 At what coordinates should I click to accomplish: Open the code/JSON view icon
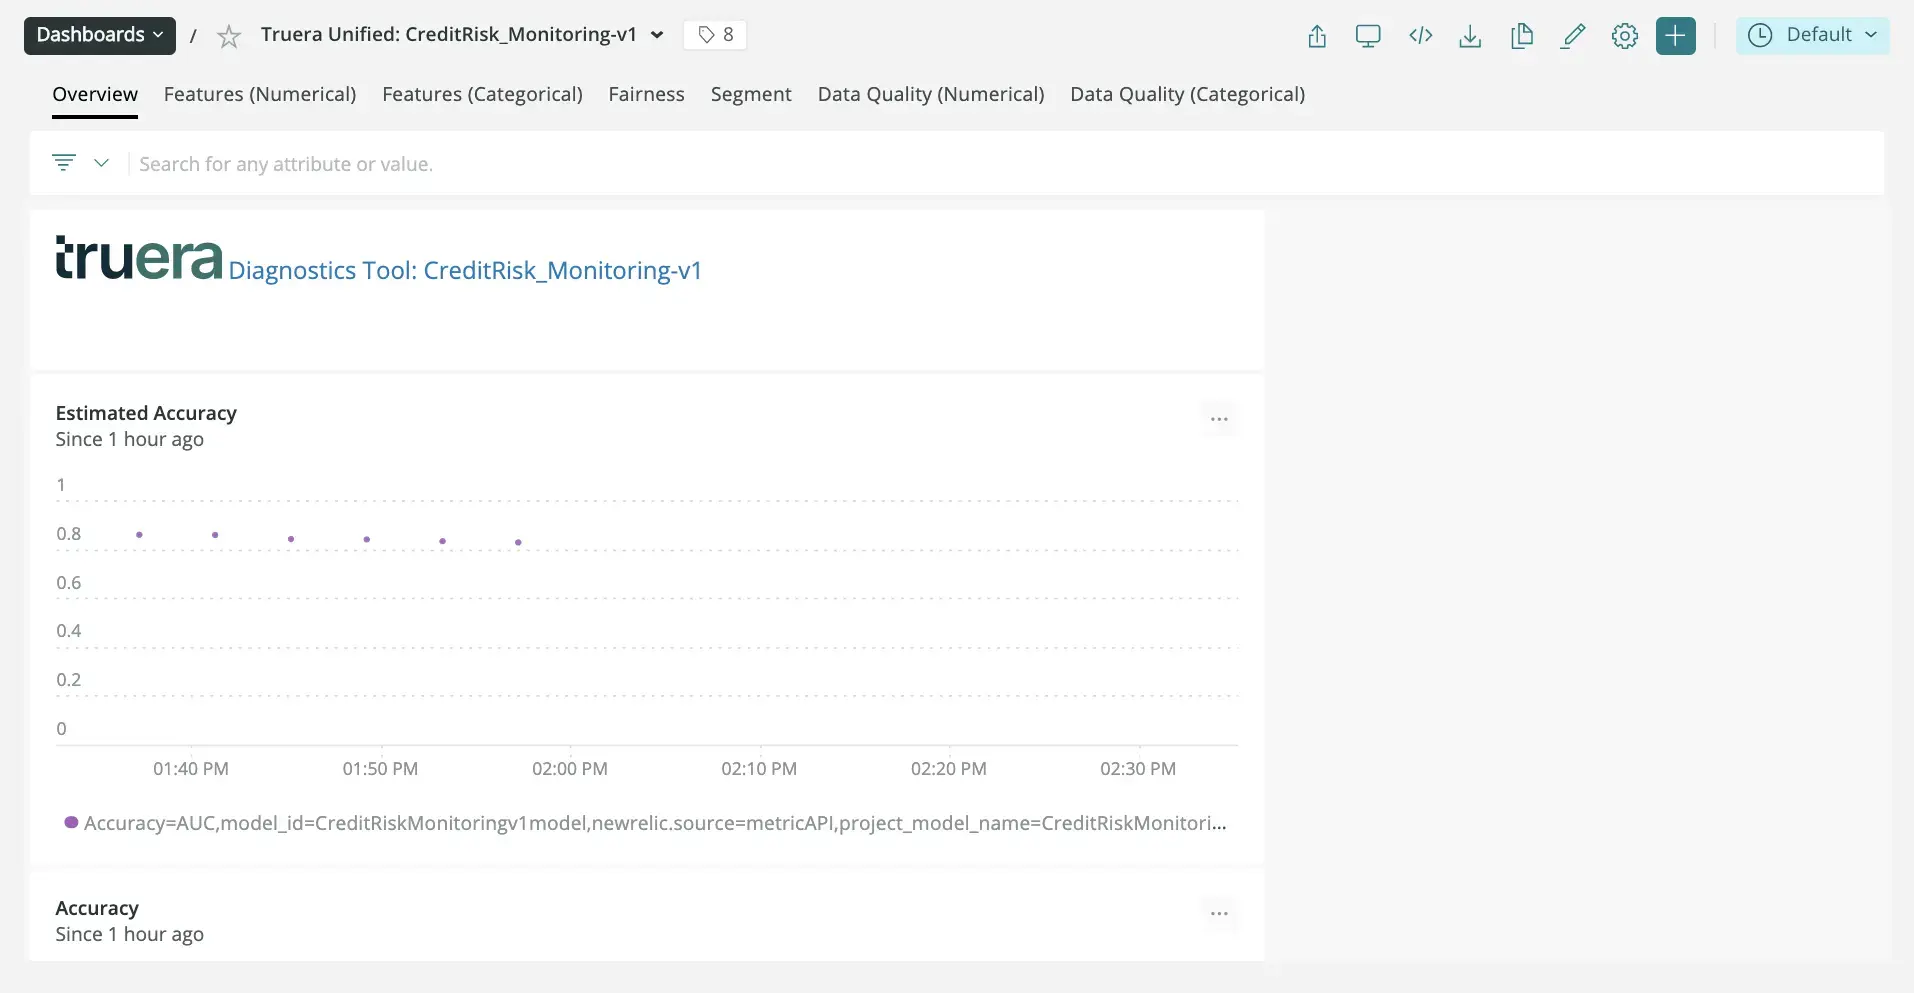pyautogui.click(x=1420, y=36)
